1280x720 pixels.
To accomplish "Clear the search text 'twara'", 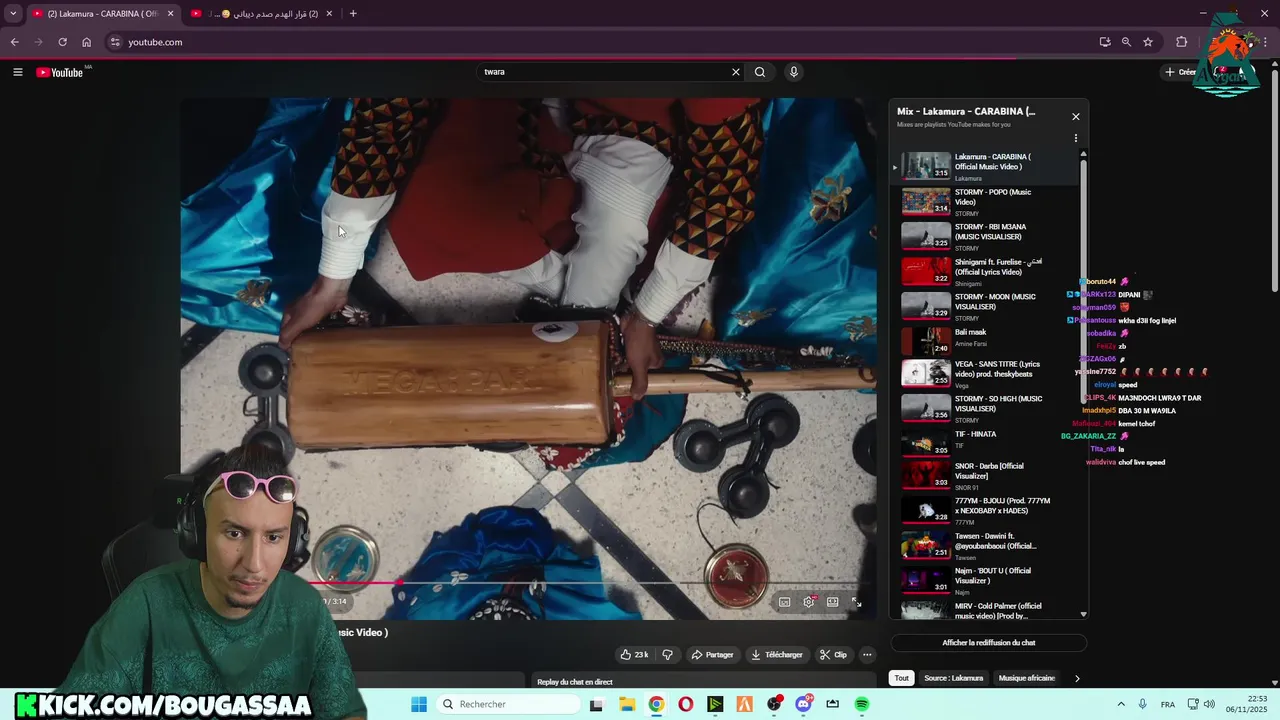I will [736, 72].
